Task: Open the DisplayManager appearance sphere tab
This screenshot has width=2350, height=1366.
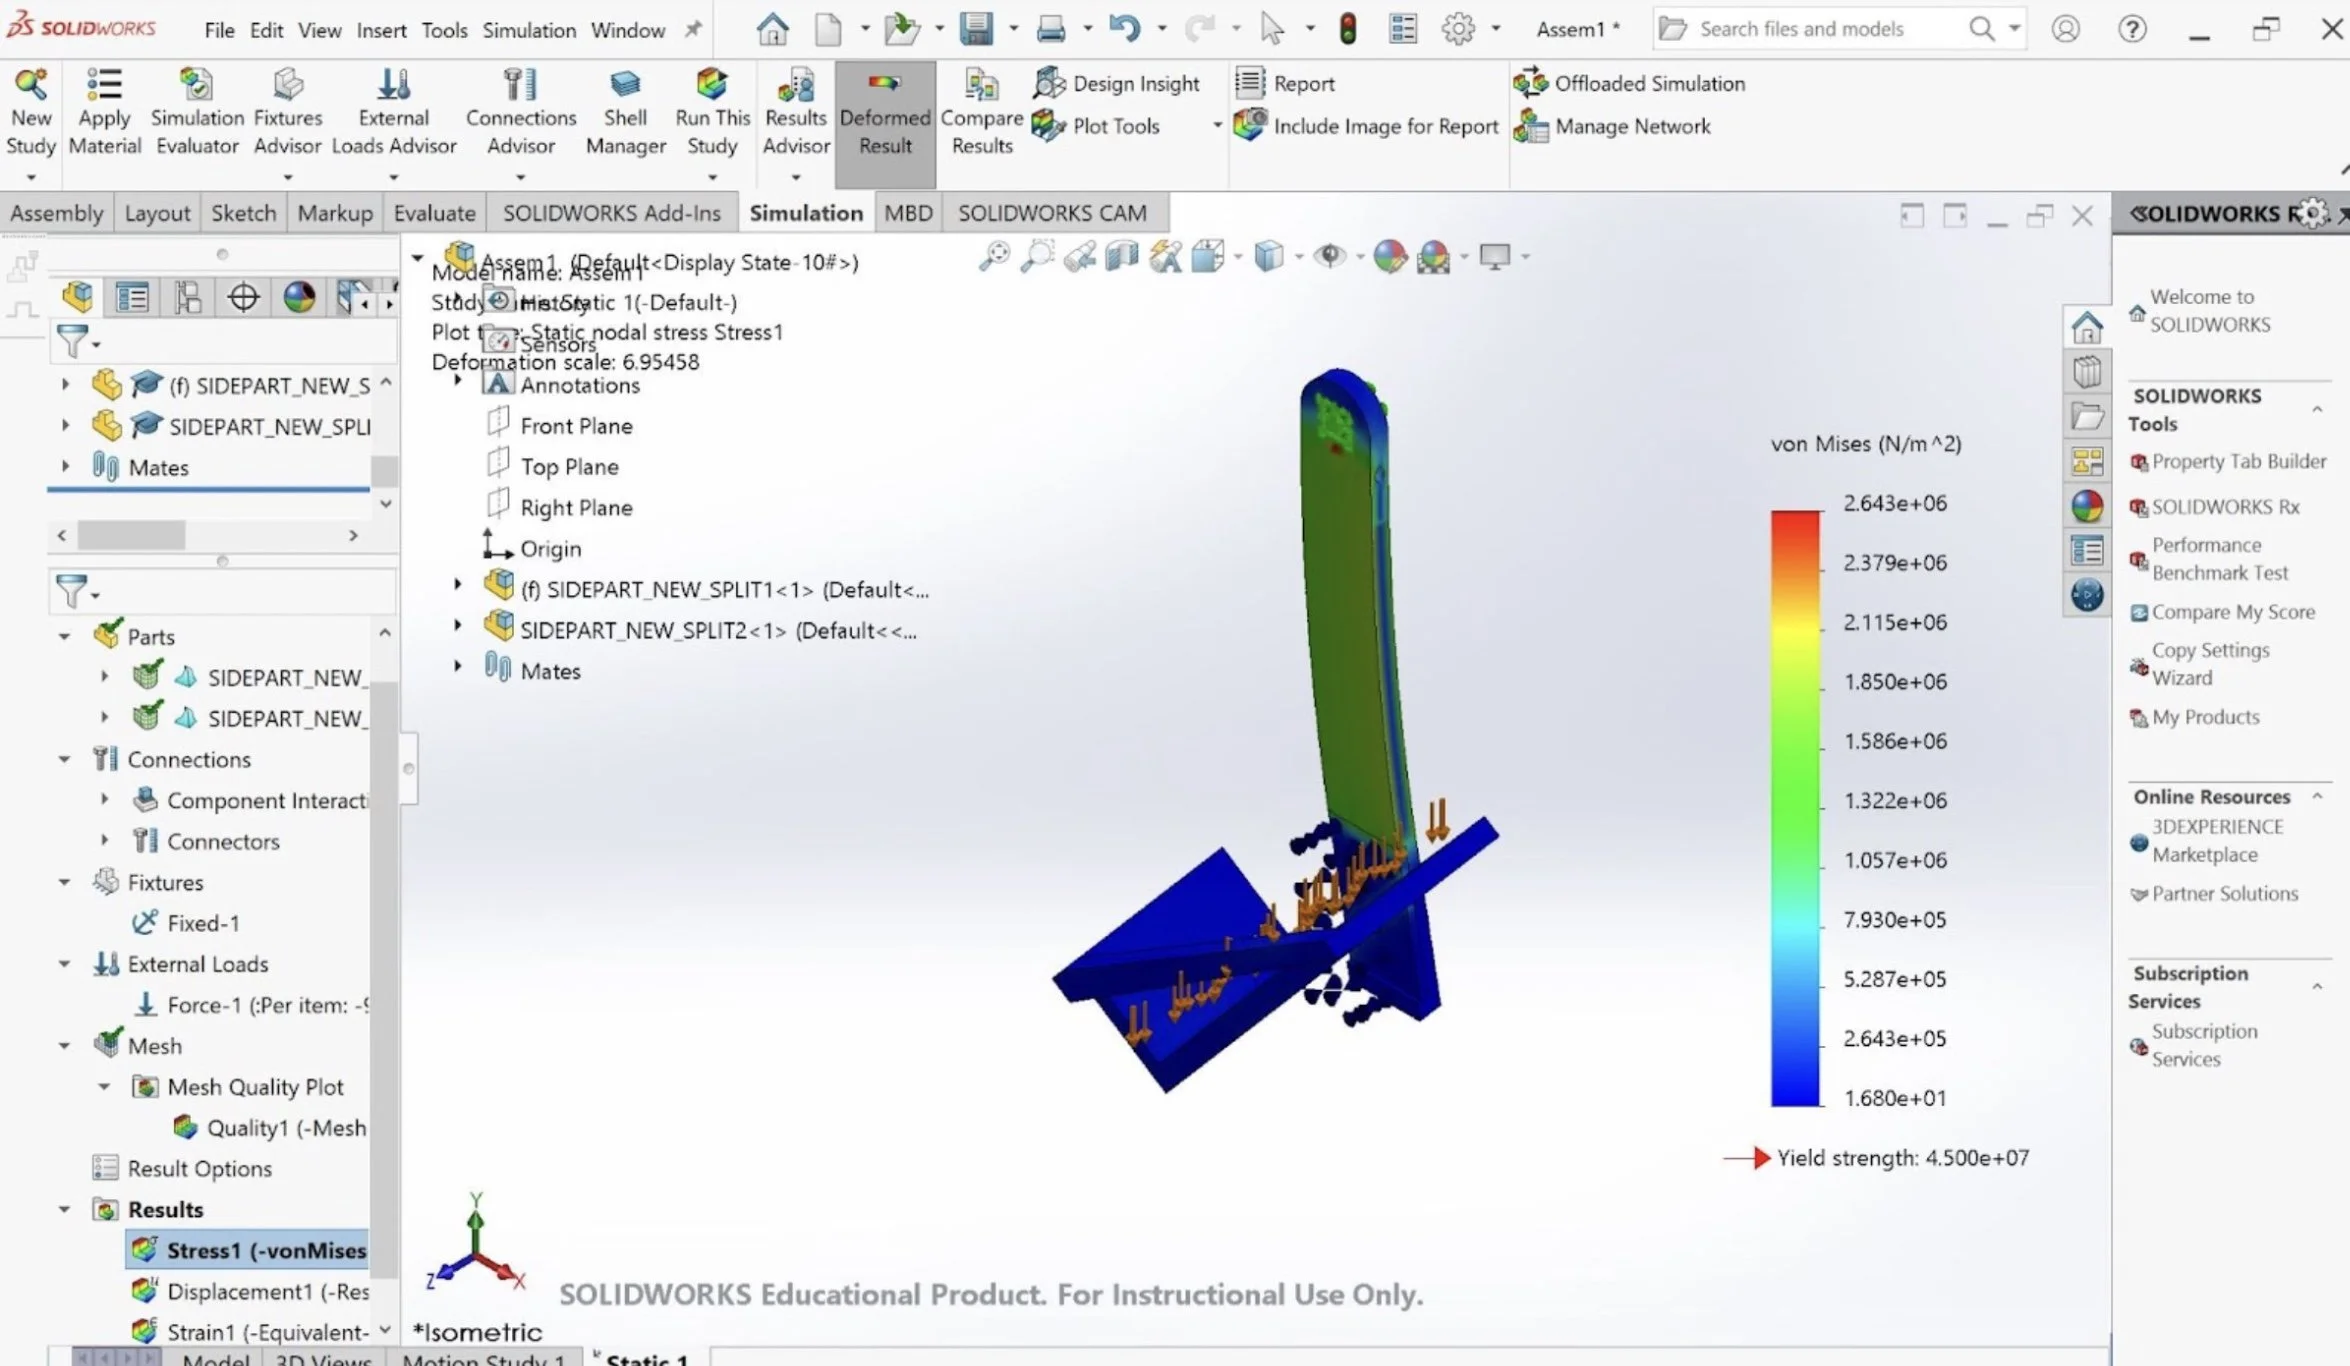Action: (x=299, y=297)
